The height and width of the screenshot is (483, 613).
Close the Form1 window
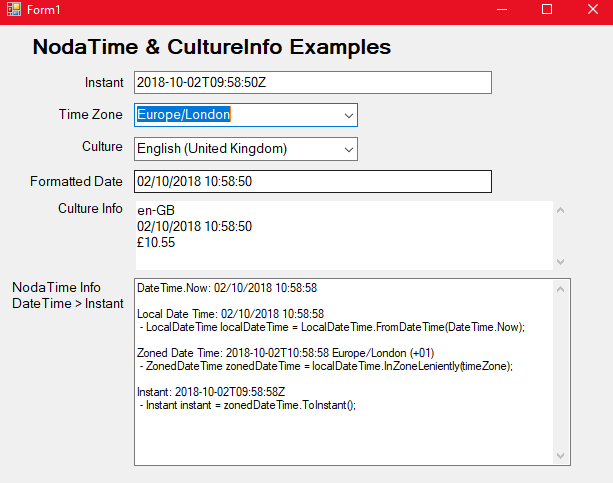click(593, 9)
